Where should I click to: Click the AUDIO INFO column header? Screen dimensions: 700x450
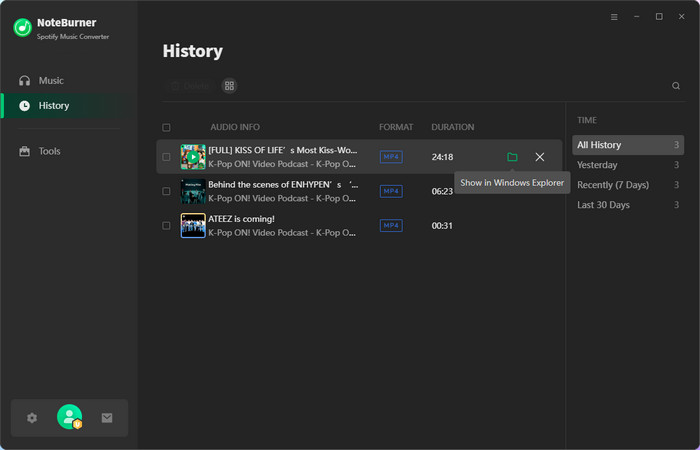(235, 127)
